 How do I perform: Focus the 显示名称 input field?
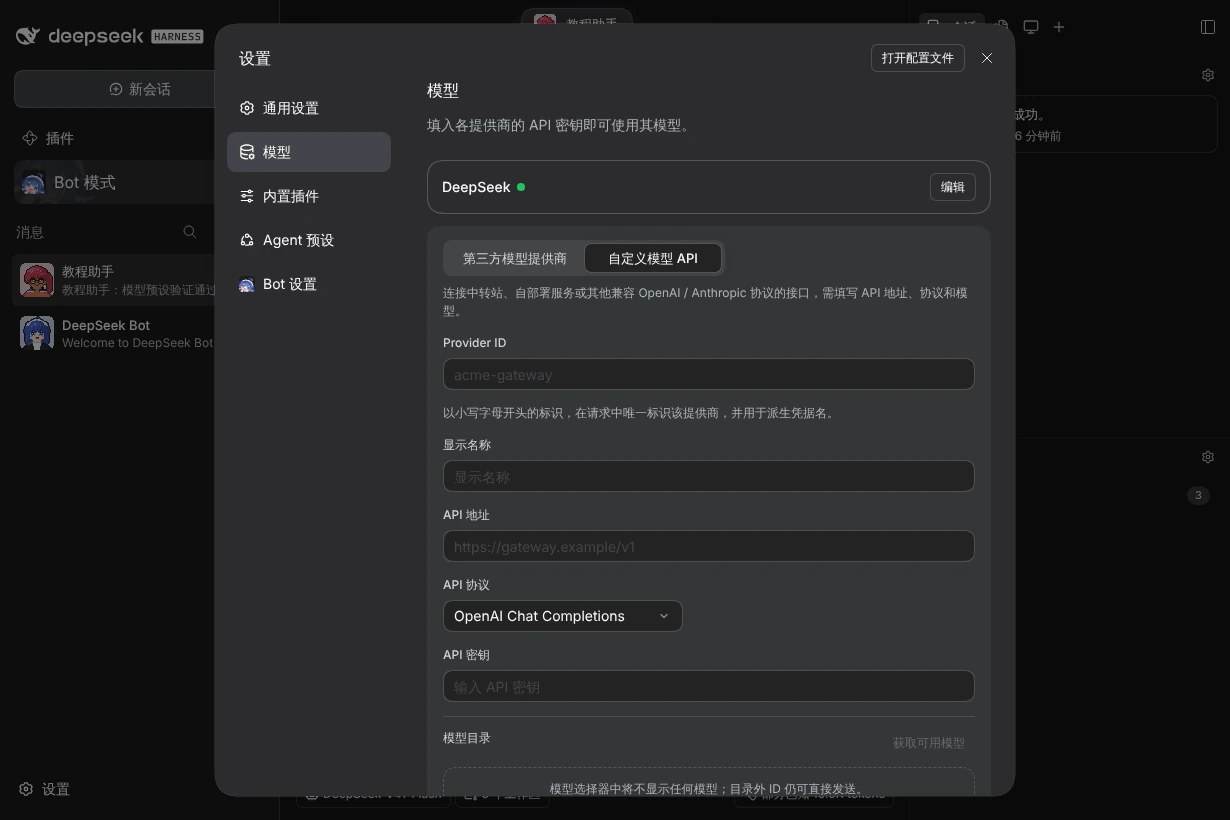[x=708, y=476]
